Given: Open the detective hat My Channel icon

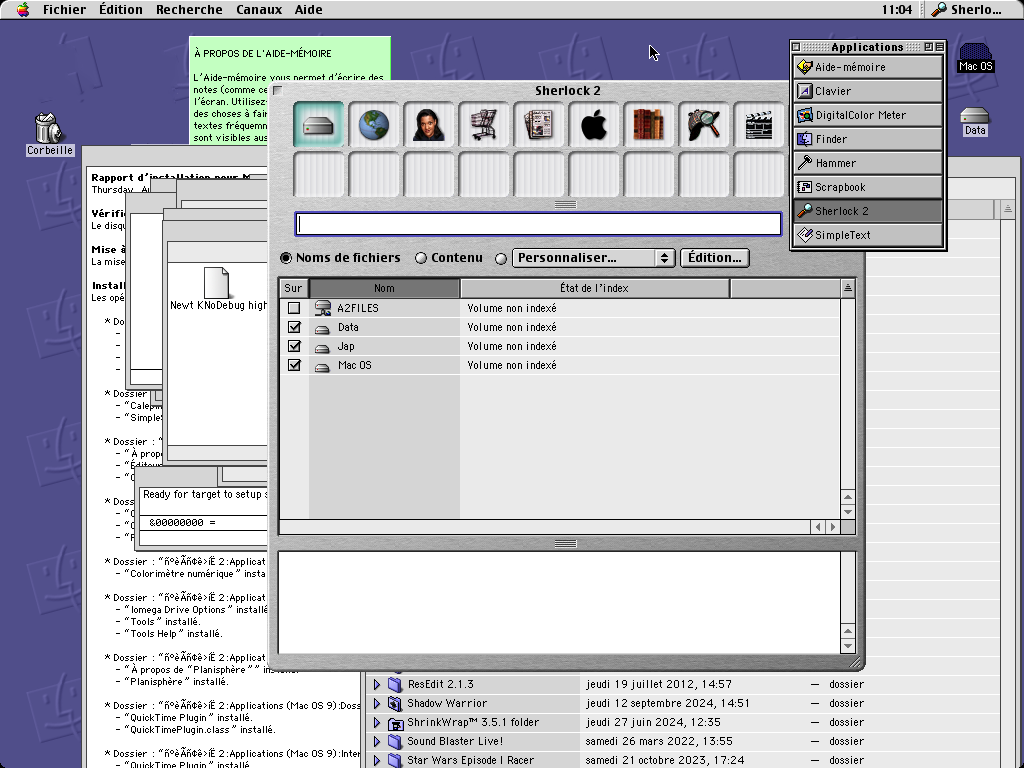Looking at the screenshot, I should point(704,124).
